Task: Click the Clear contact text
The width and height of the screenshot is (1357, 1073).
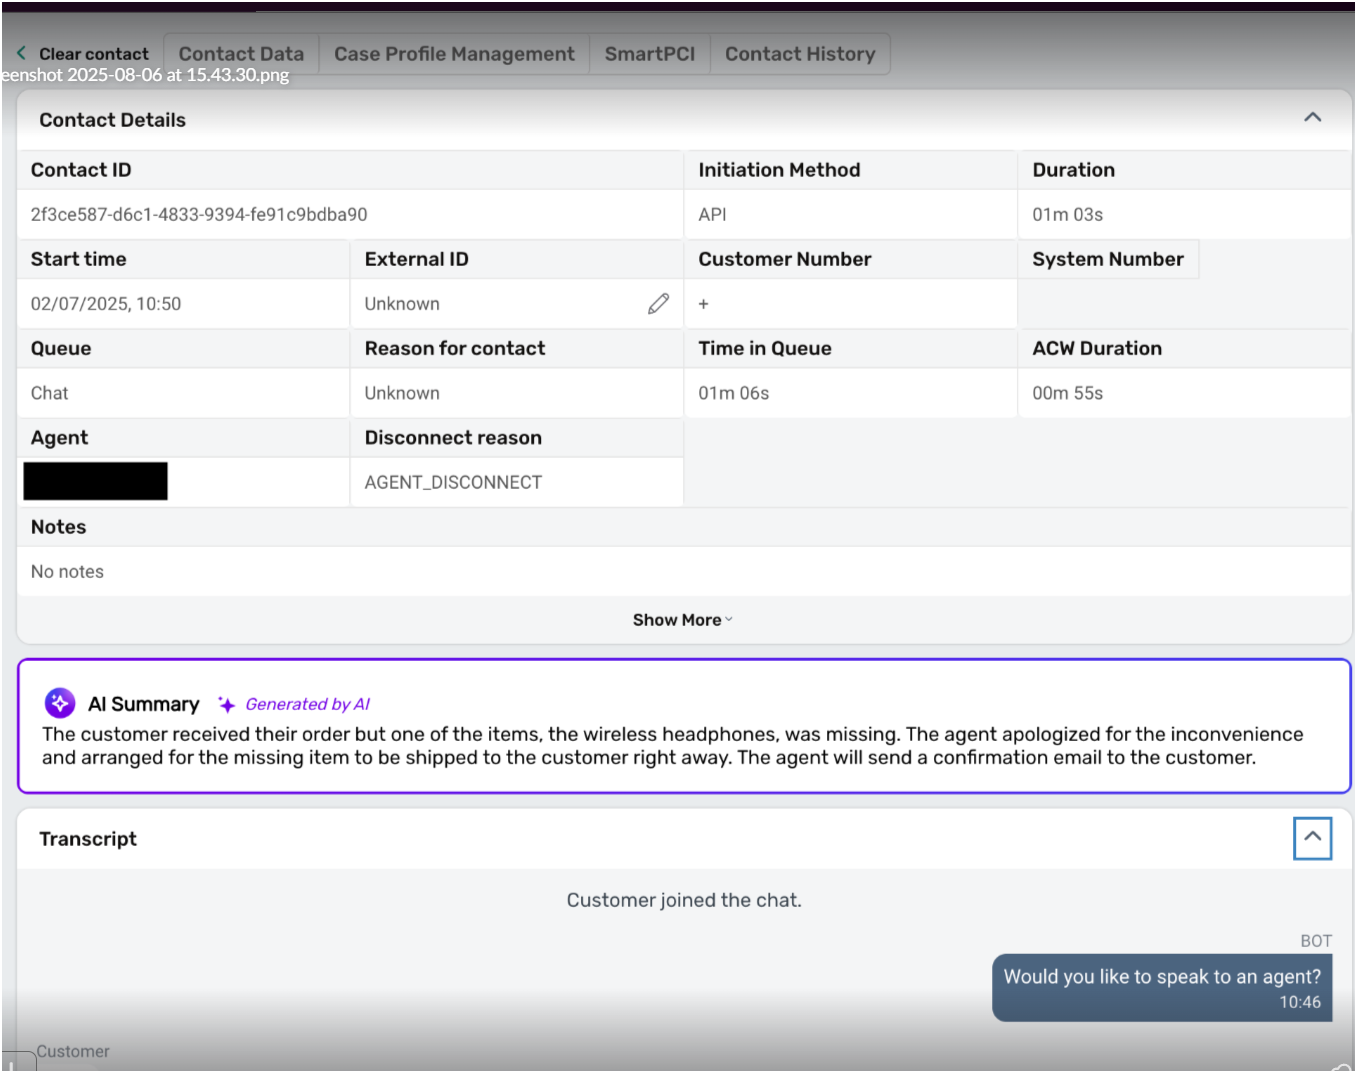Action: (94, 54)
